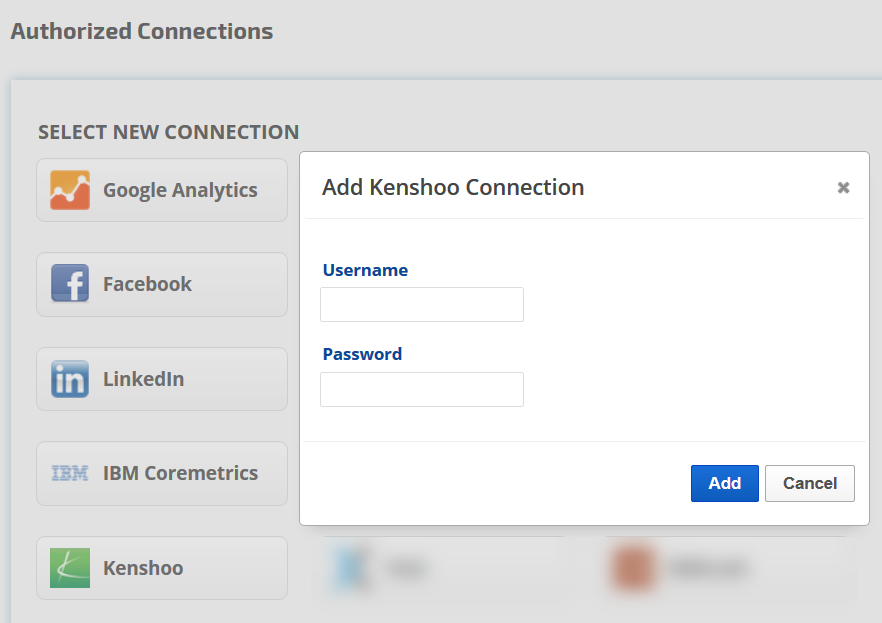Select the Google Analytics text label
Viewport: 882px width, 623px height.
[x=180, y=190]
